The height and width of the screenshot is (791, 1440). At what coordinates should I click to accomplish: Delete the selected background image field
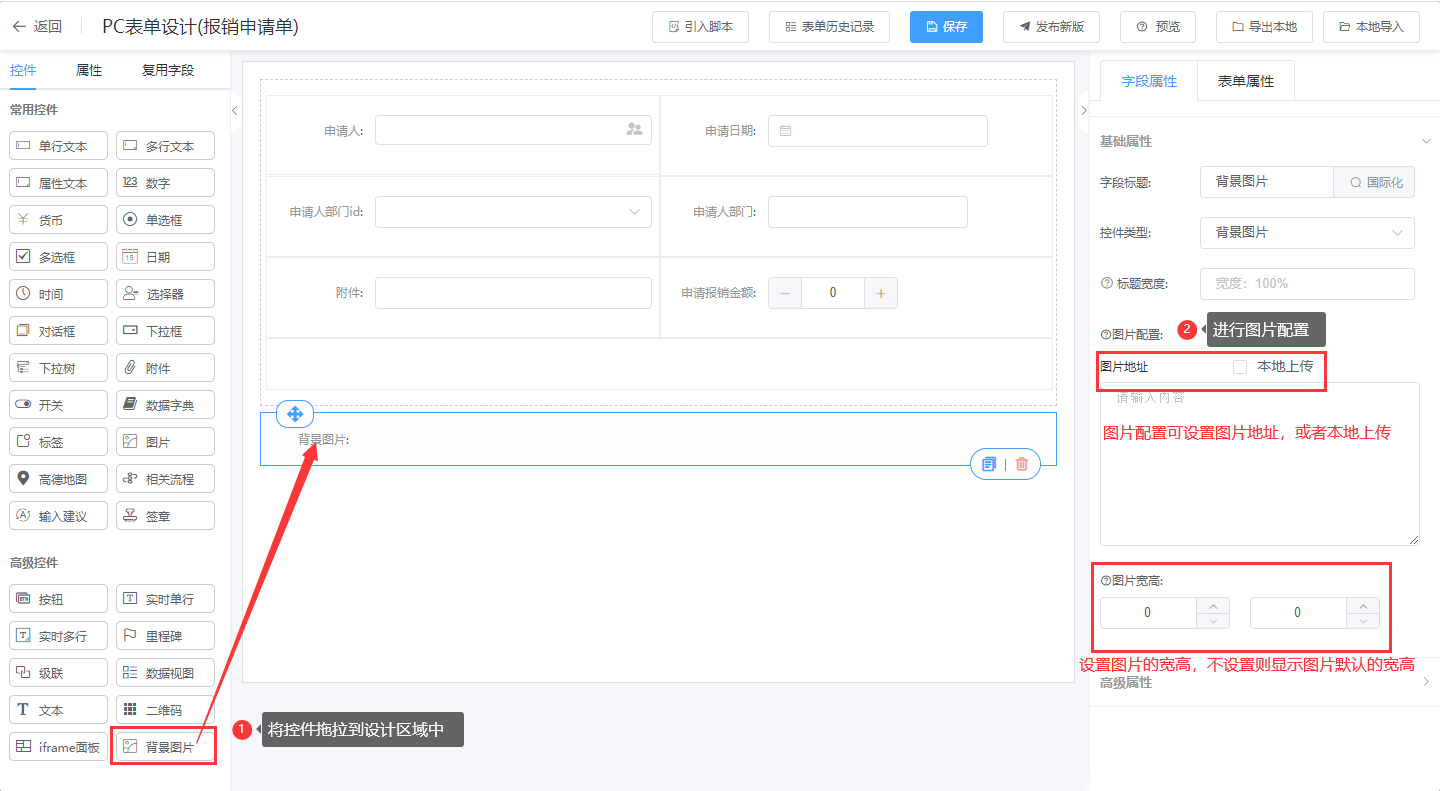point(1021,464)
